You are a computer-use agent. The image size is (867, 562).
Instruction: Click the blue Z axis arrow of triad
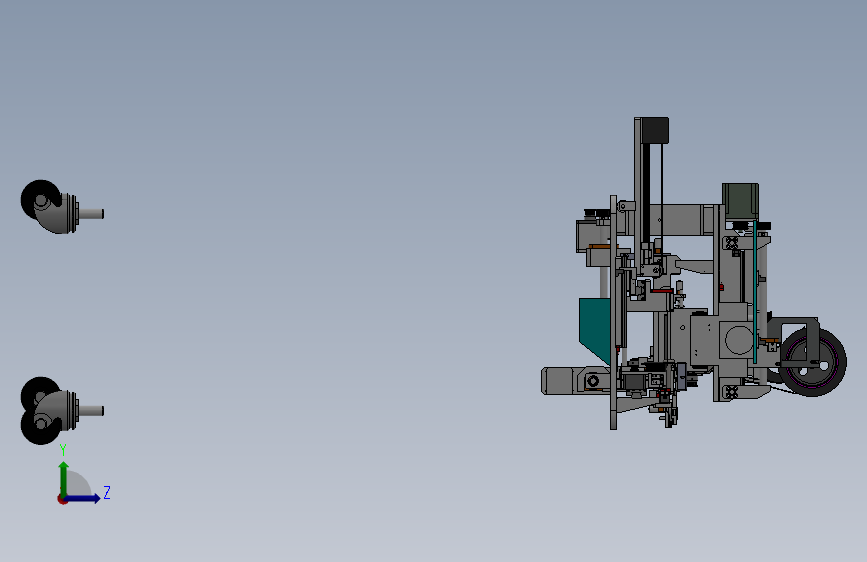[83, 498]
